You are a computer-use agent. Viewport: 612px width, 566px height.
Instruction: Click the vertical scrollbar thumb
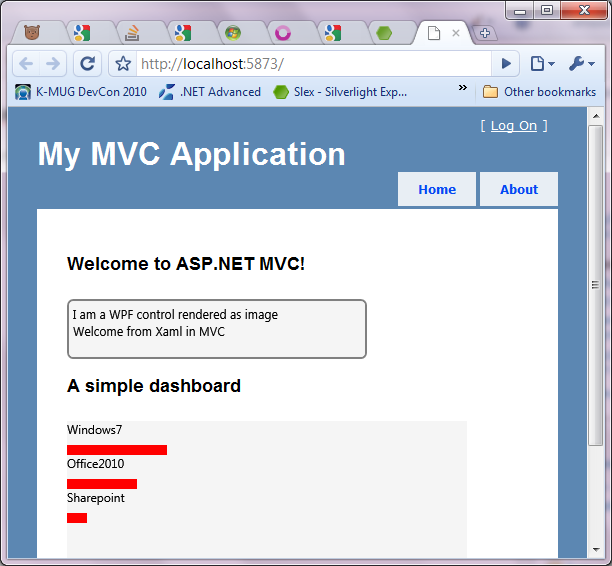click(x=596, y=285)
